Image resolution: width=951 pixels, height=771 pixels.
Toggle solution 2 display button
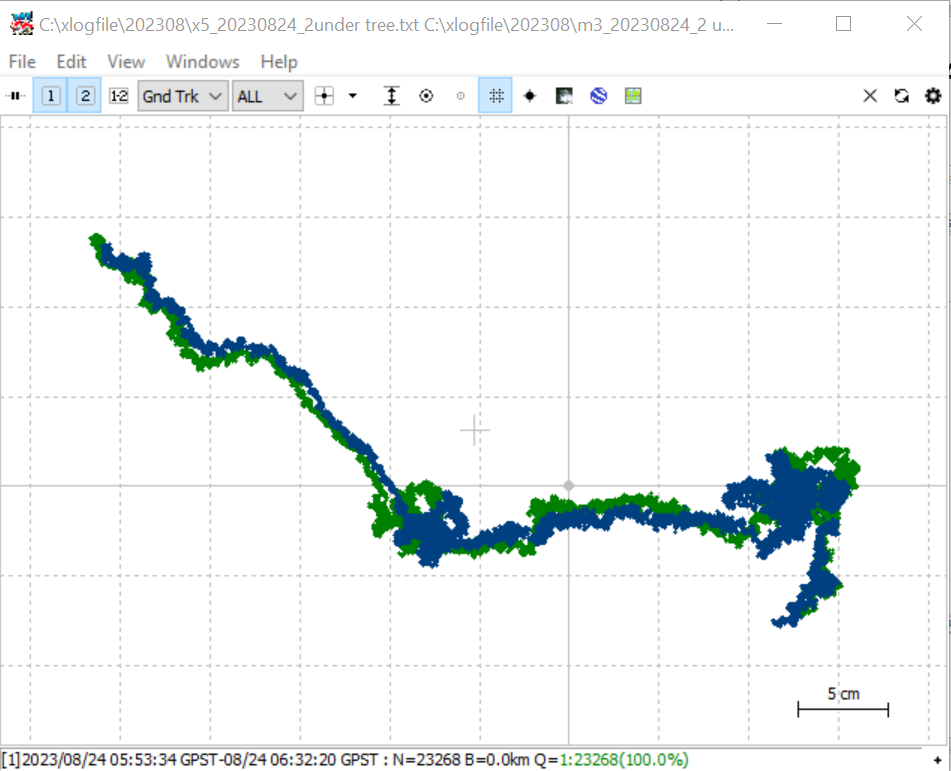click(x=86, y=96)
